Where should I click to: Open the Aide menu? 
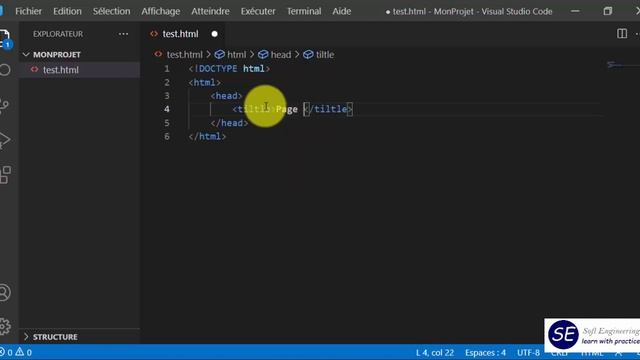[x=342, y=11]
